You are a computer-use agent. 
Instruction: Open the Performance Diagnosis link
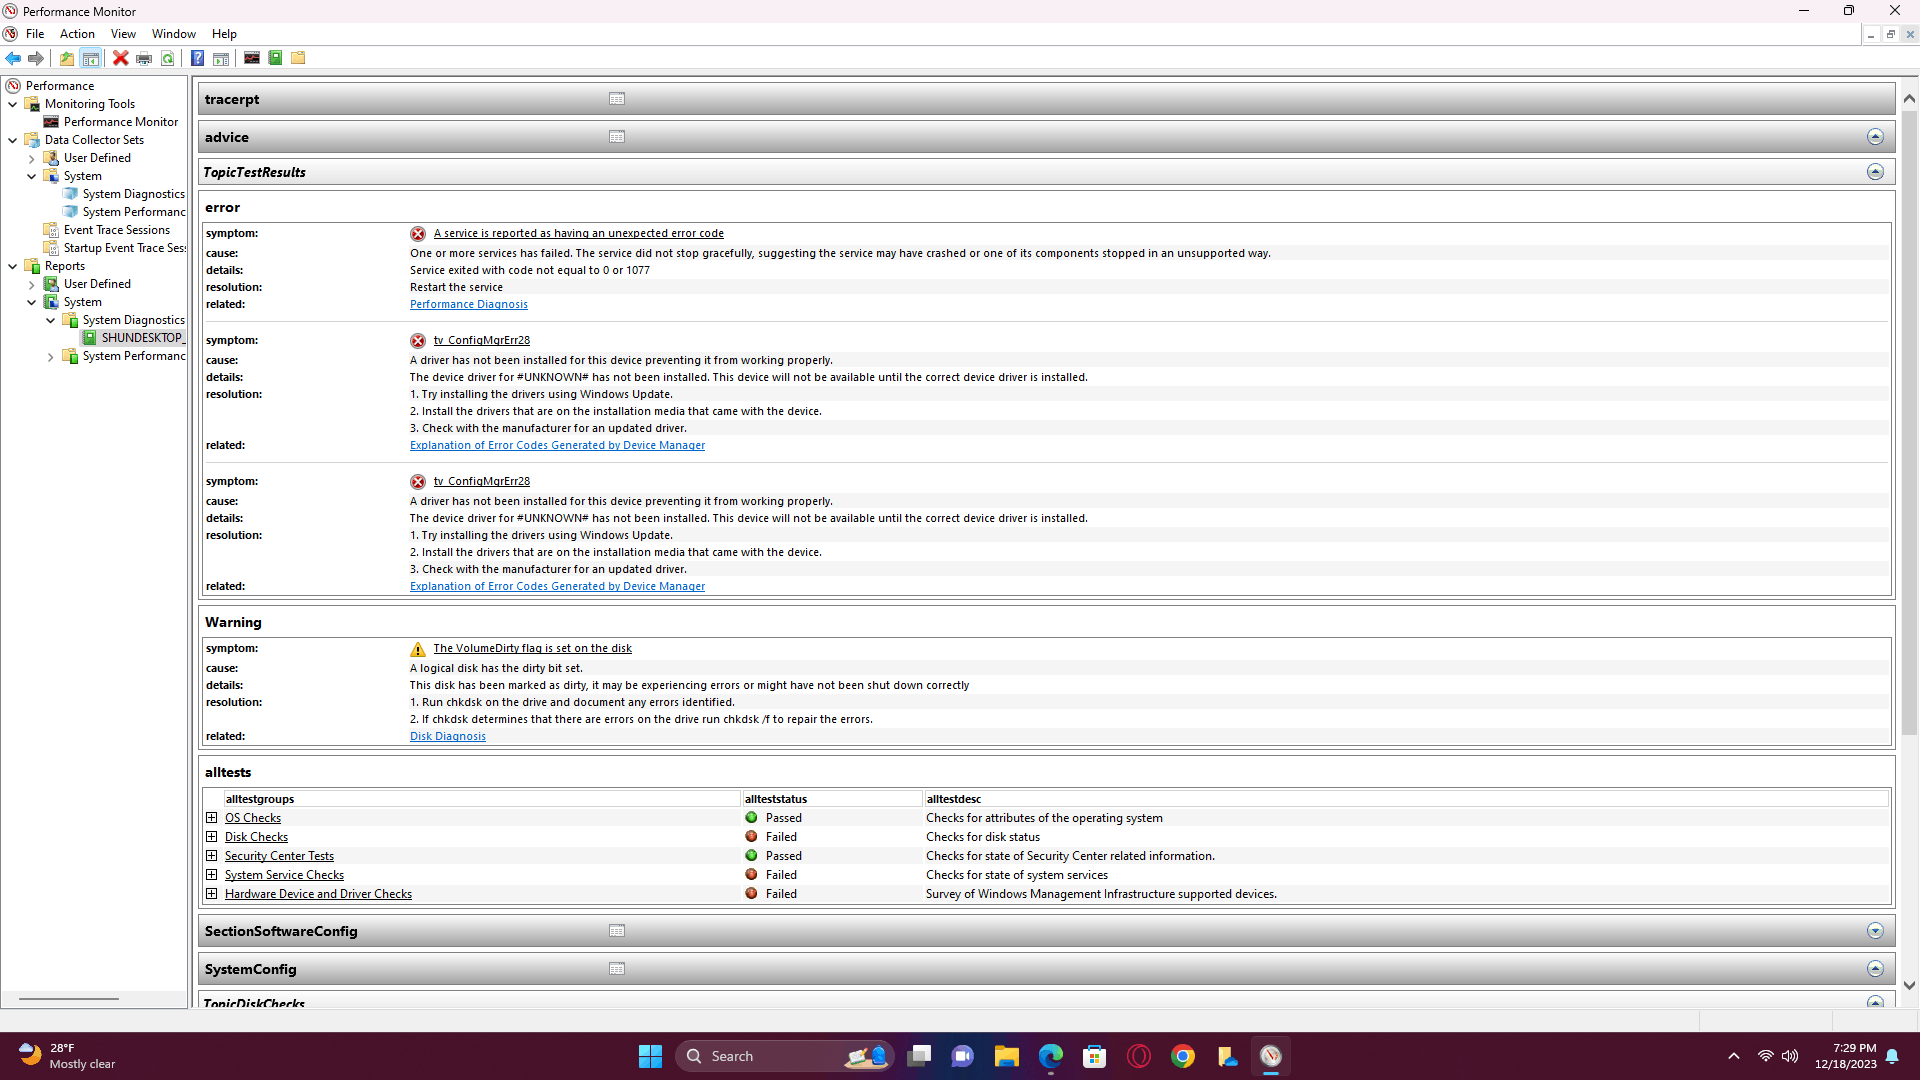tap(468, 304)
